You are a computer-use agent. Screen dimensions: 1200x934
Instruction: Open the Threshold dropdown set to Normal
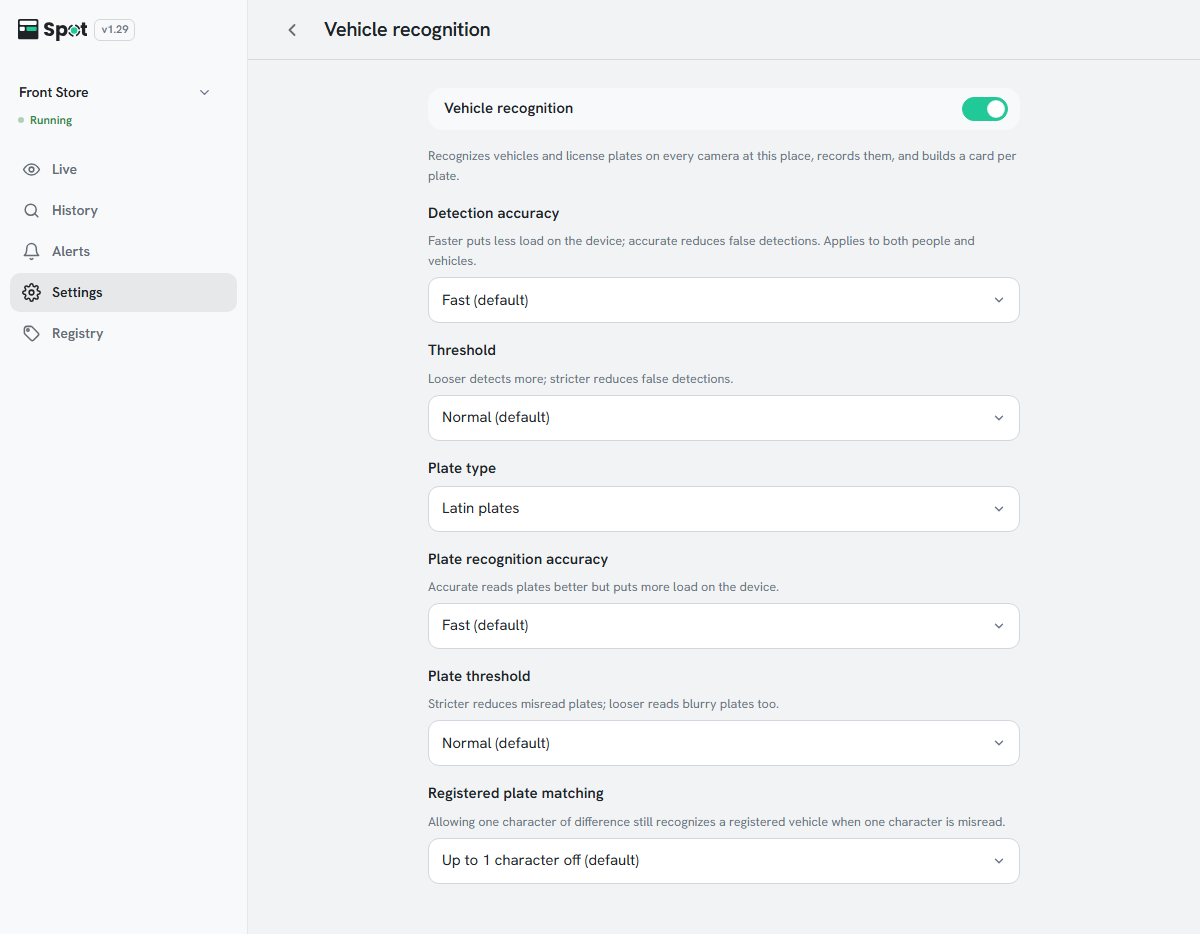724,418
